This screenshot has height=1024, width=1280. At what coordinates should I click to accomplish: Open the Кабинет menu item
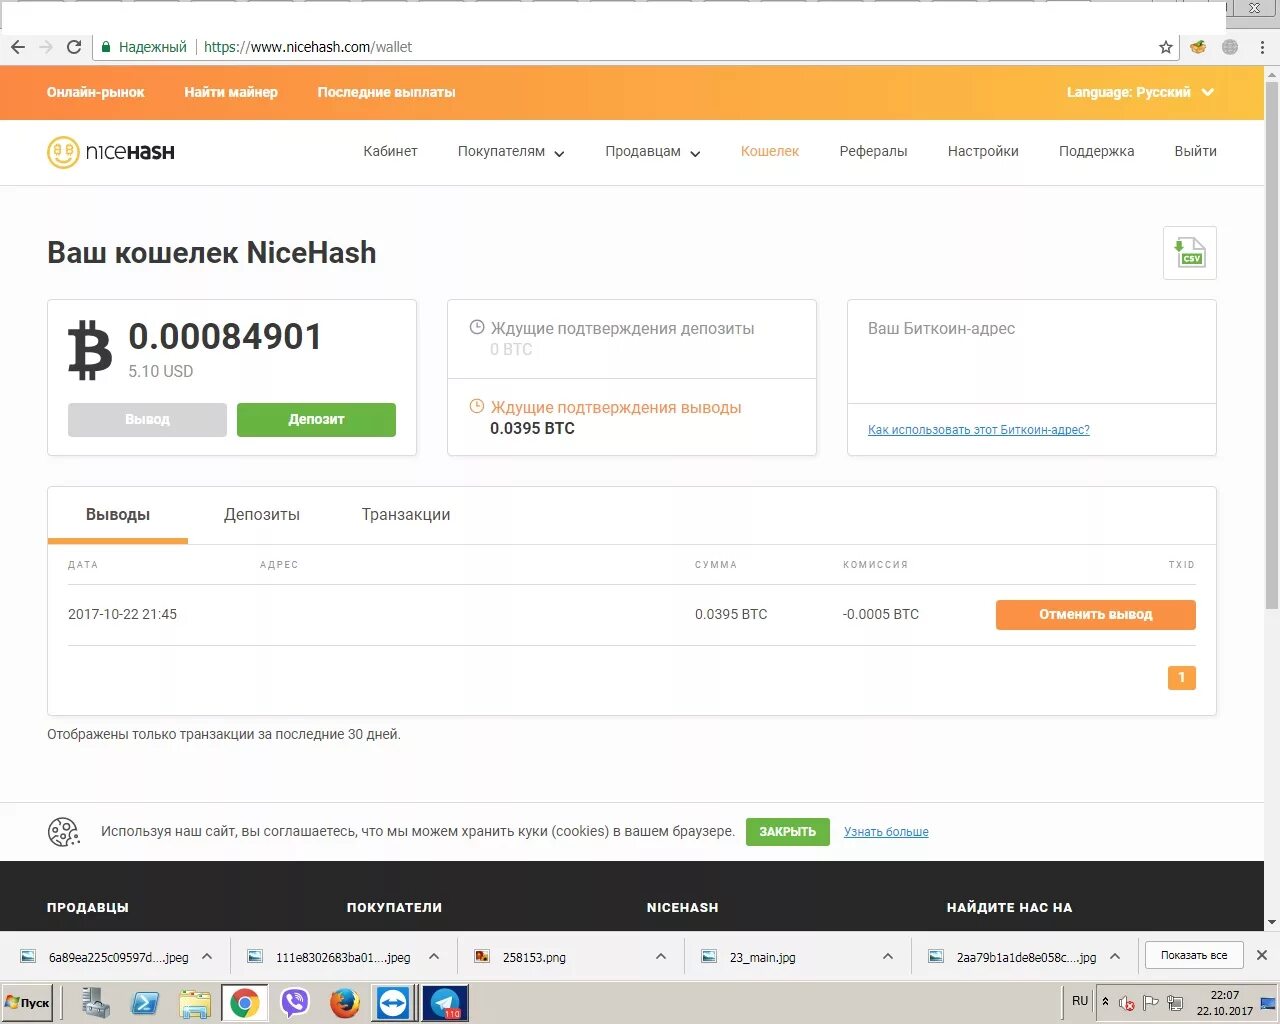tap(390, 152)
